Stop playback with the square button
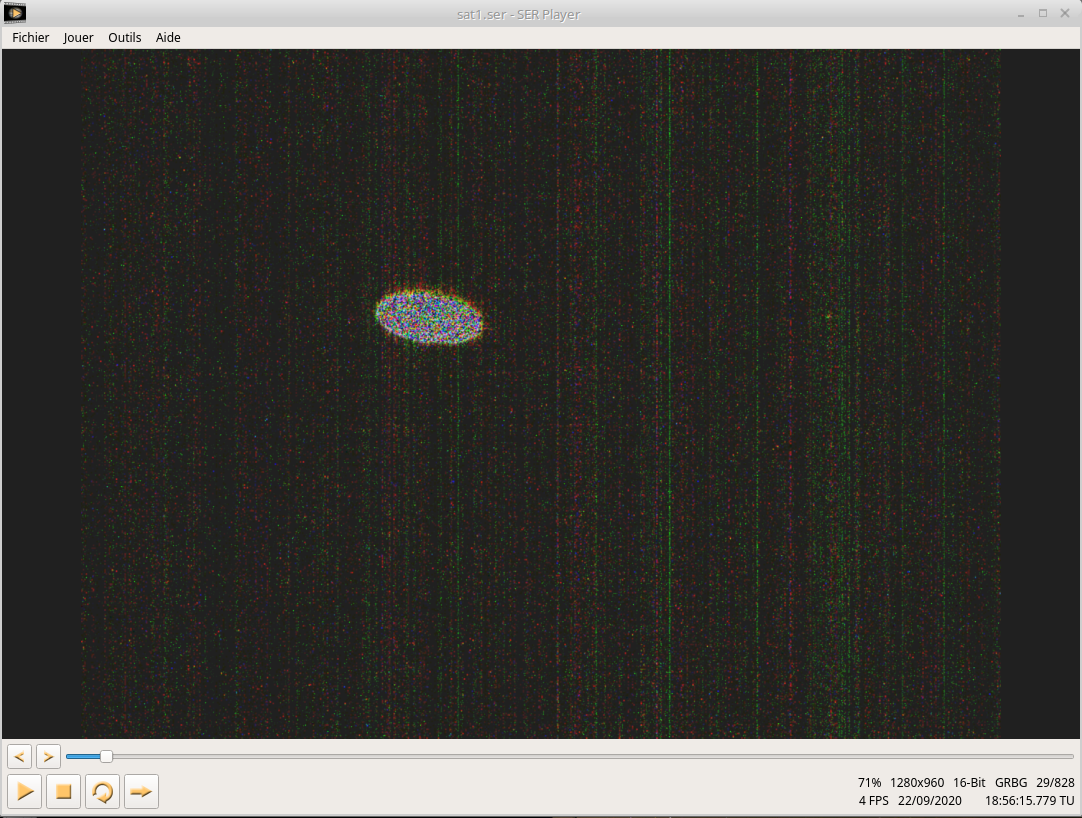The image size is (1082, 818). (x=63, y=791)
